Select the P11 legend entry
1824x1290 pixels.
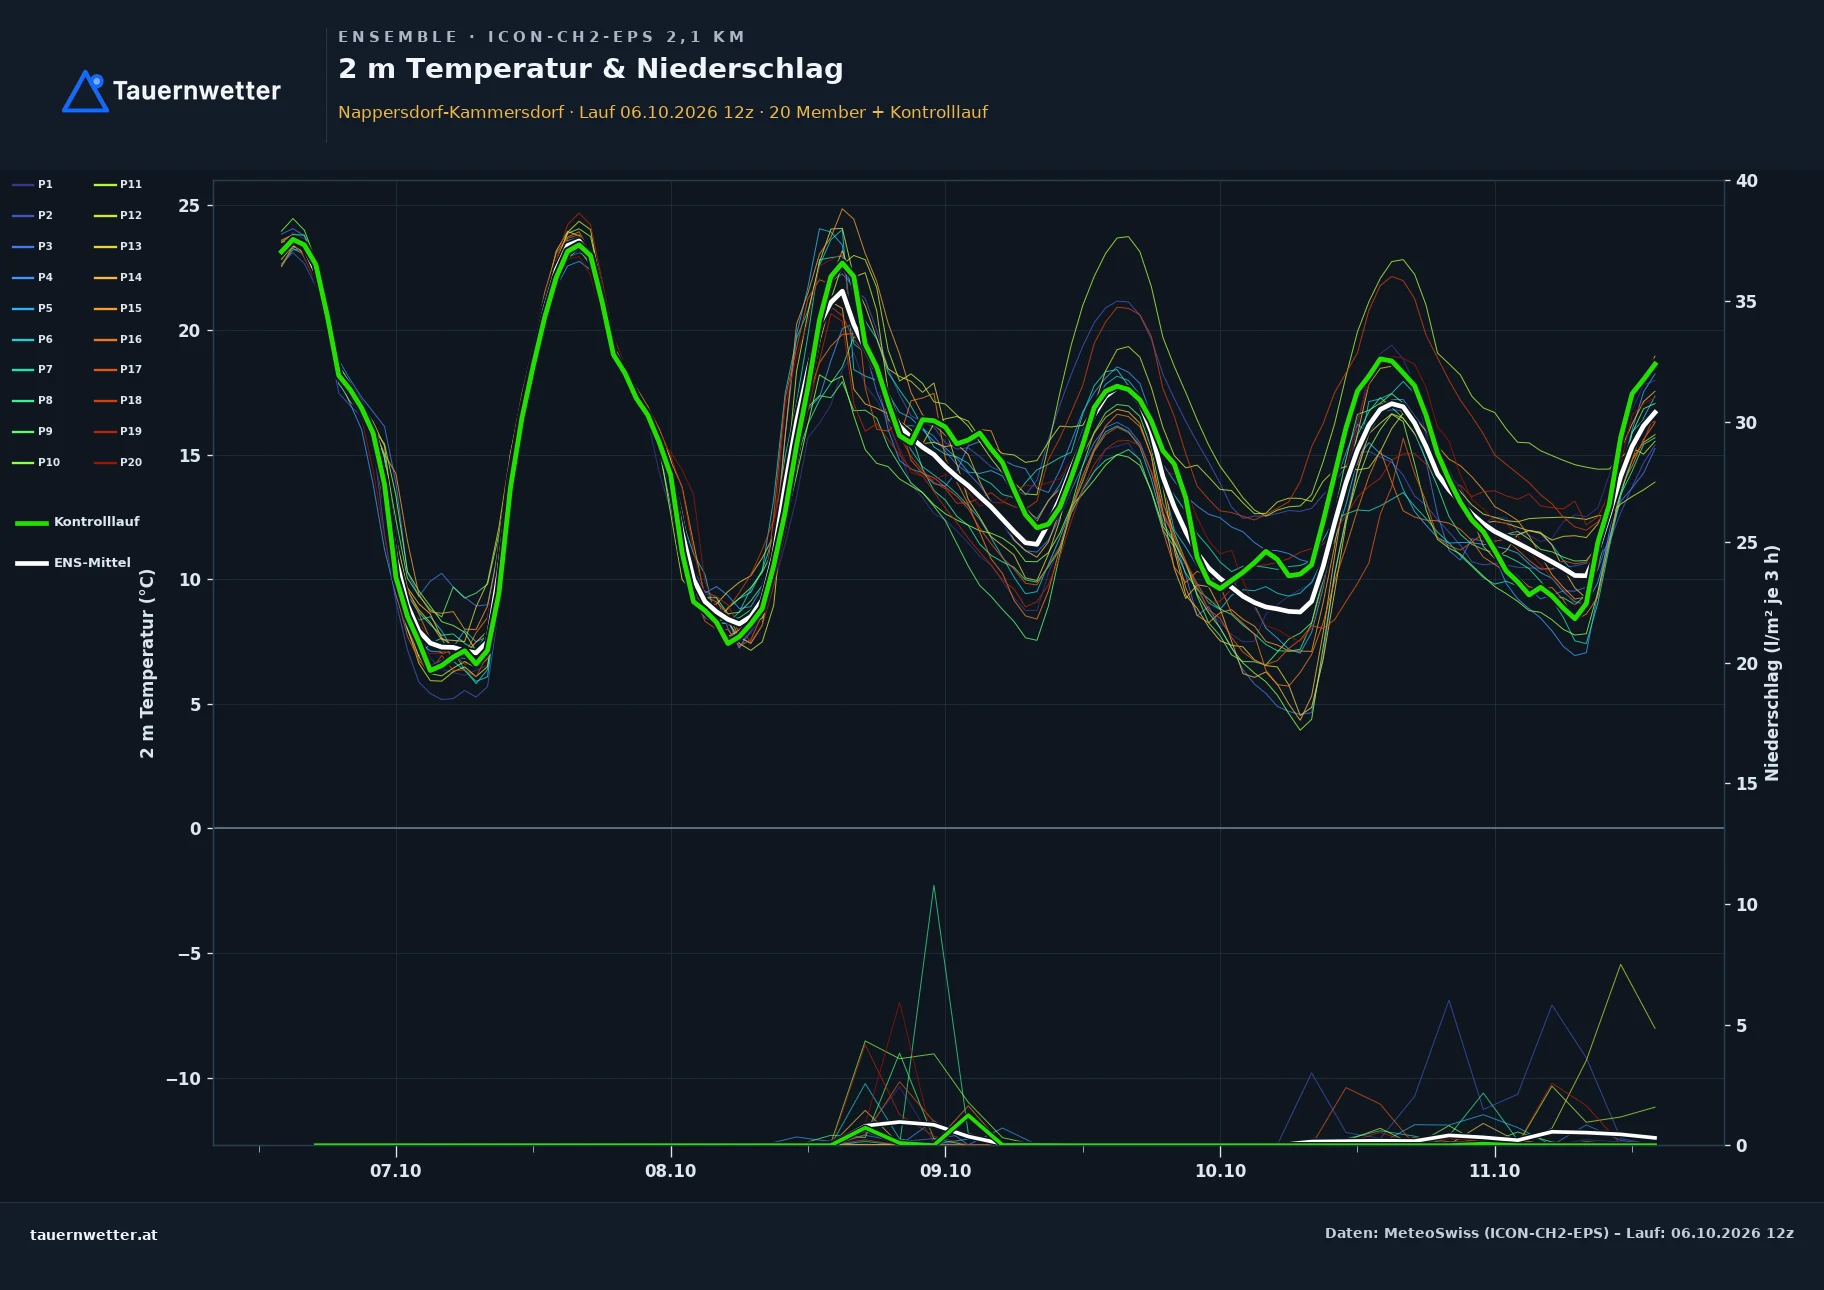(118, 184)
